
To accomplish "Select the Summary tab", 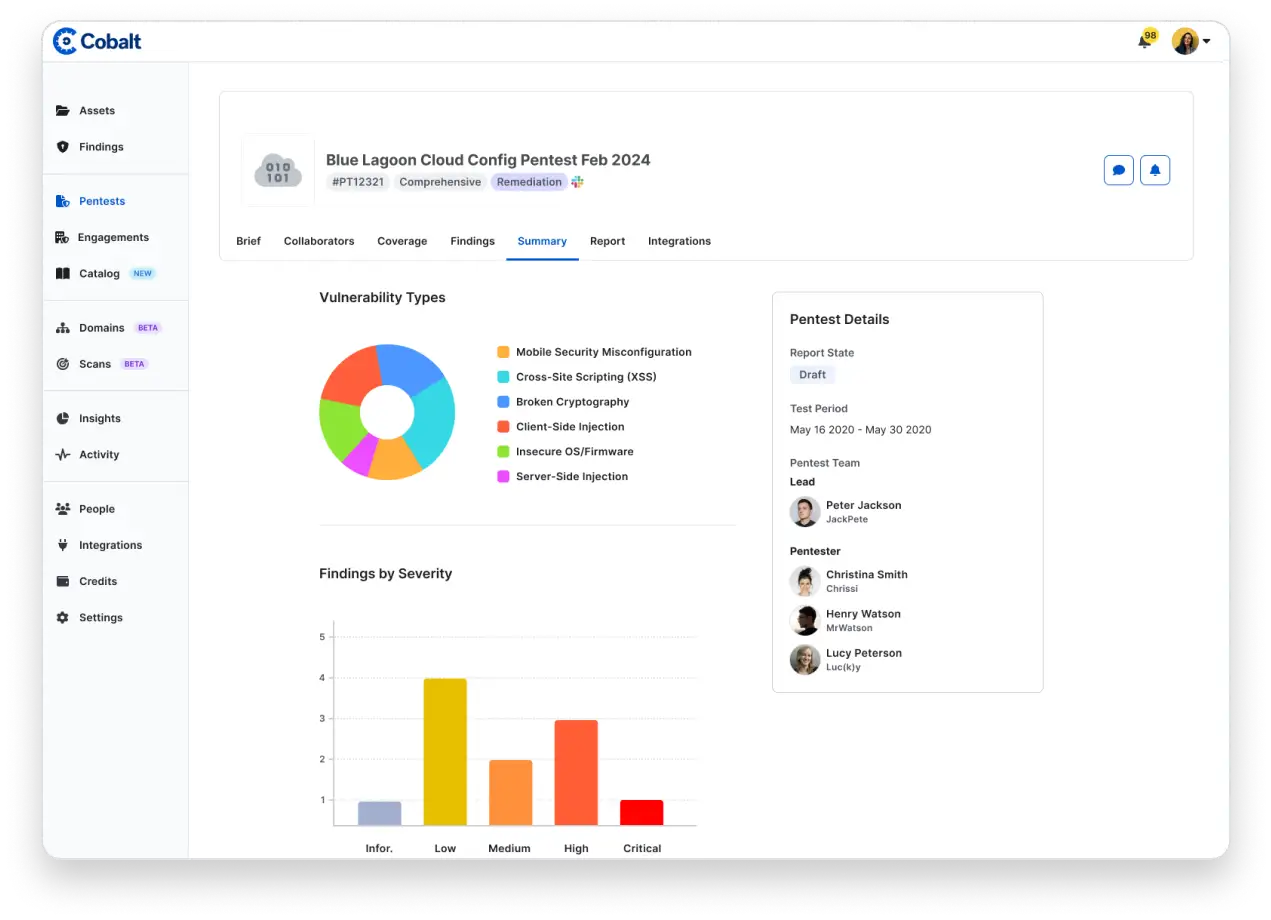I will pos(542,241).
